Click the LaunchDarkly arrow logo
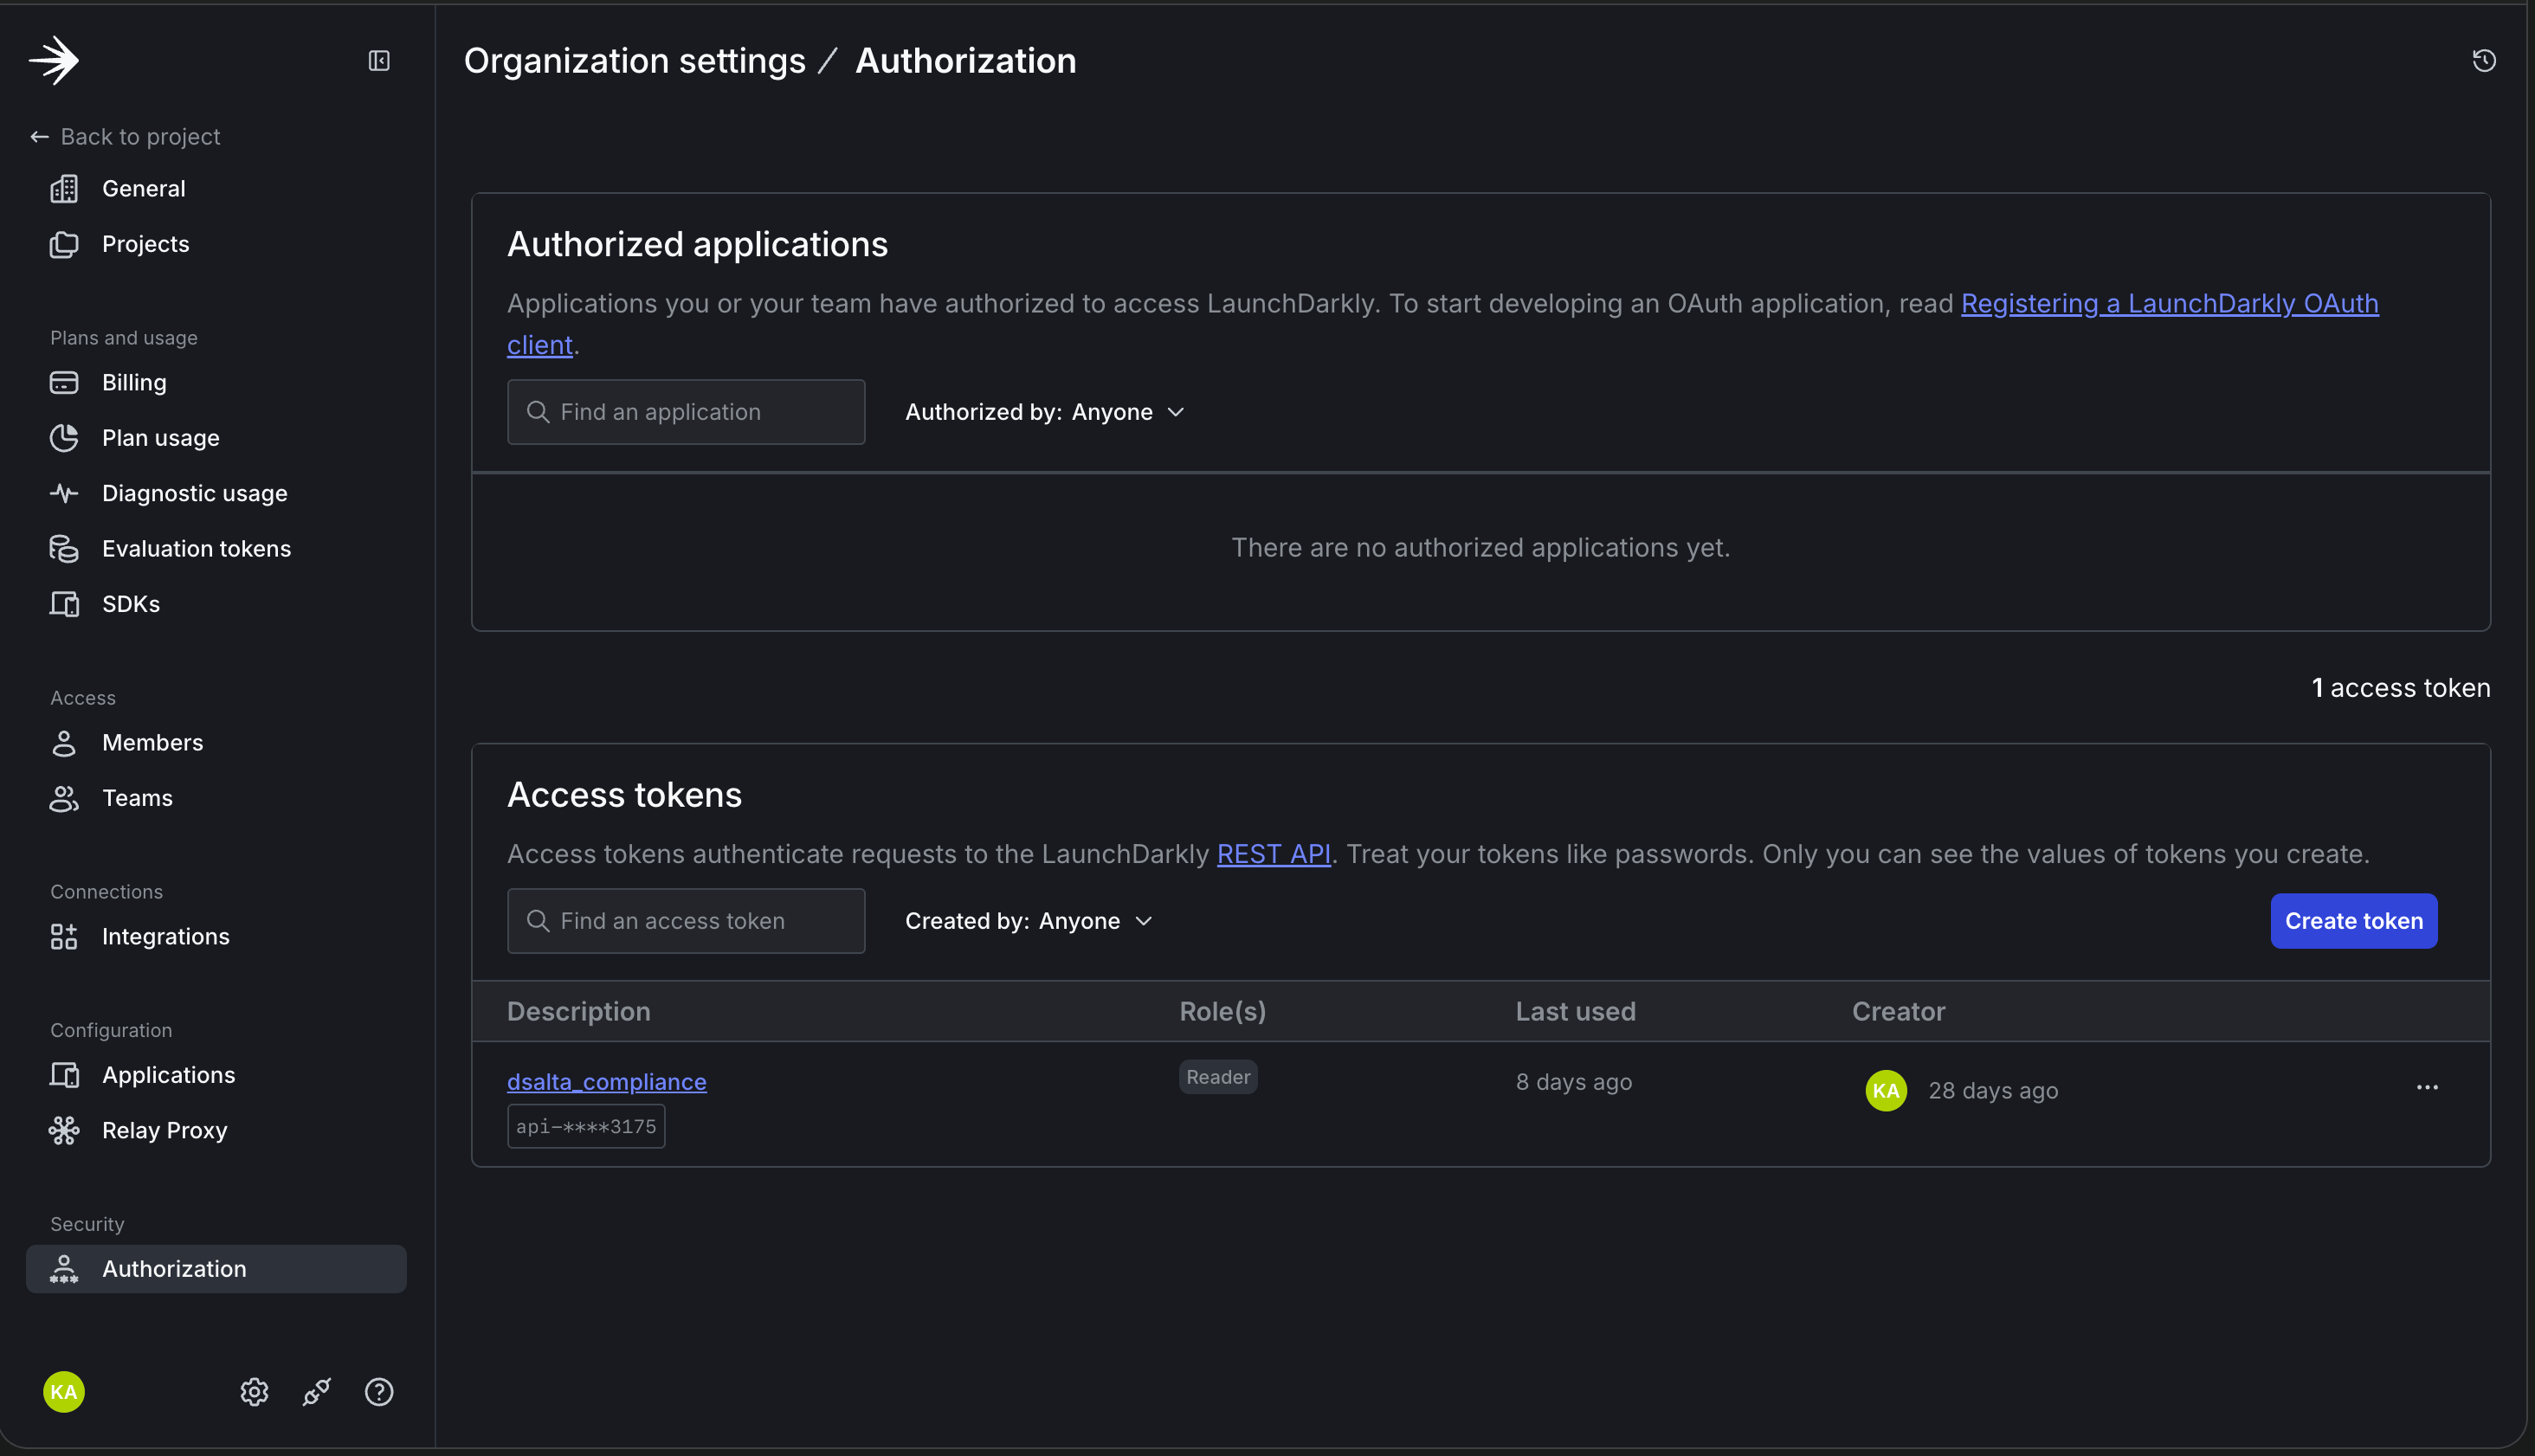Image resolution: width=2535 pixels, height=1456 pixels. (x=54, y=61)
